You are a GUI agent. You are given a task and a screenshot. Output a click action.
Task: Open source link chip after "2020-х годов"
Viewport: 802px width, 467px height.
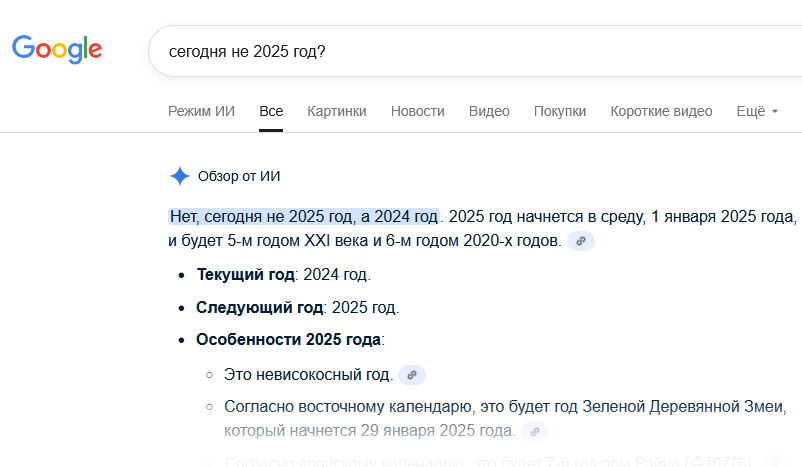tap(581, 241)
